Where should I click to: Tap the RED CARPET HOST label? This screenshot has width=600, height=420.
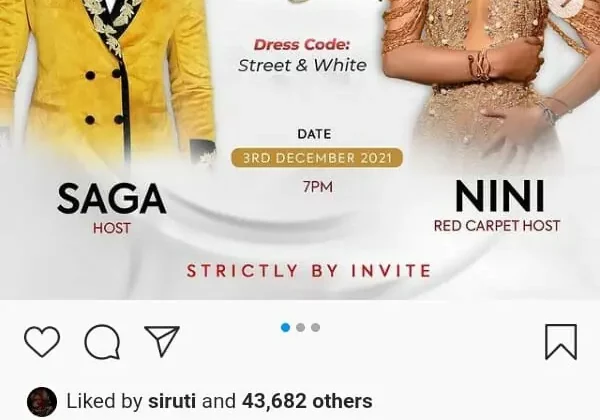(497, 226)
